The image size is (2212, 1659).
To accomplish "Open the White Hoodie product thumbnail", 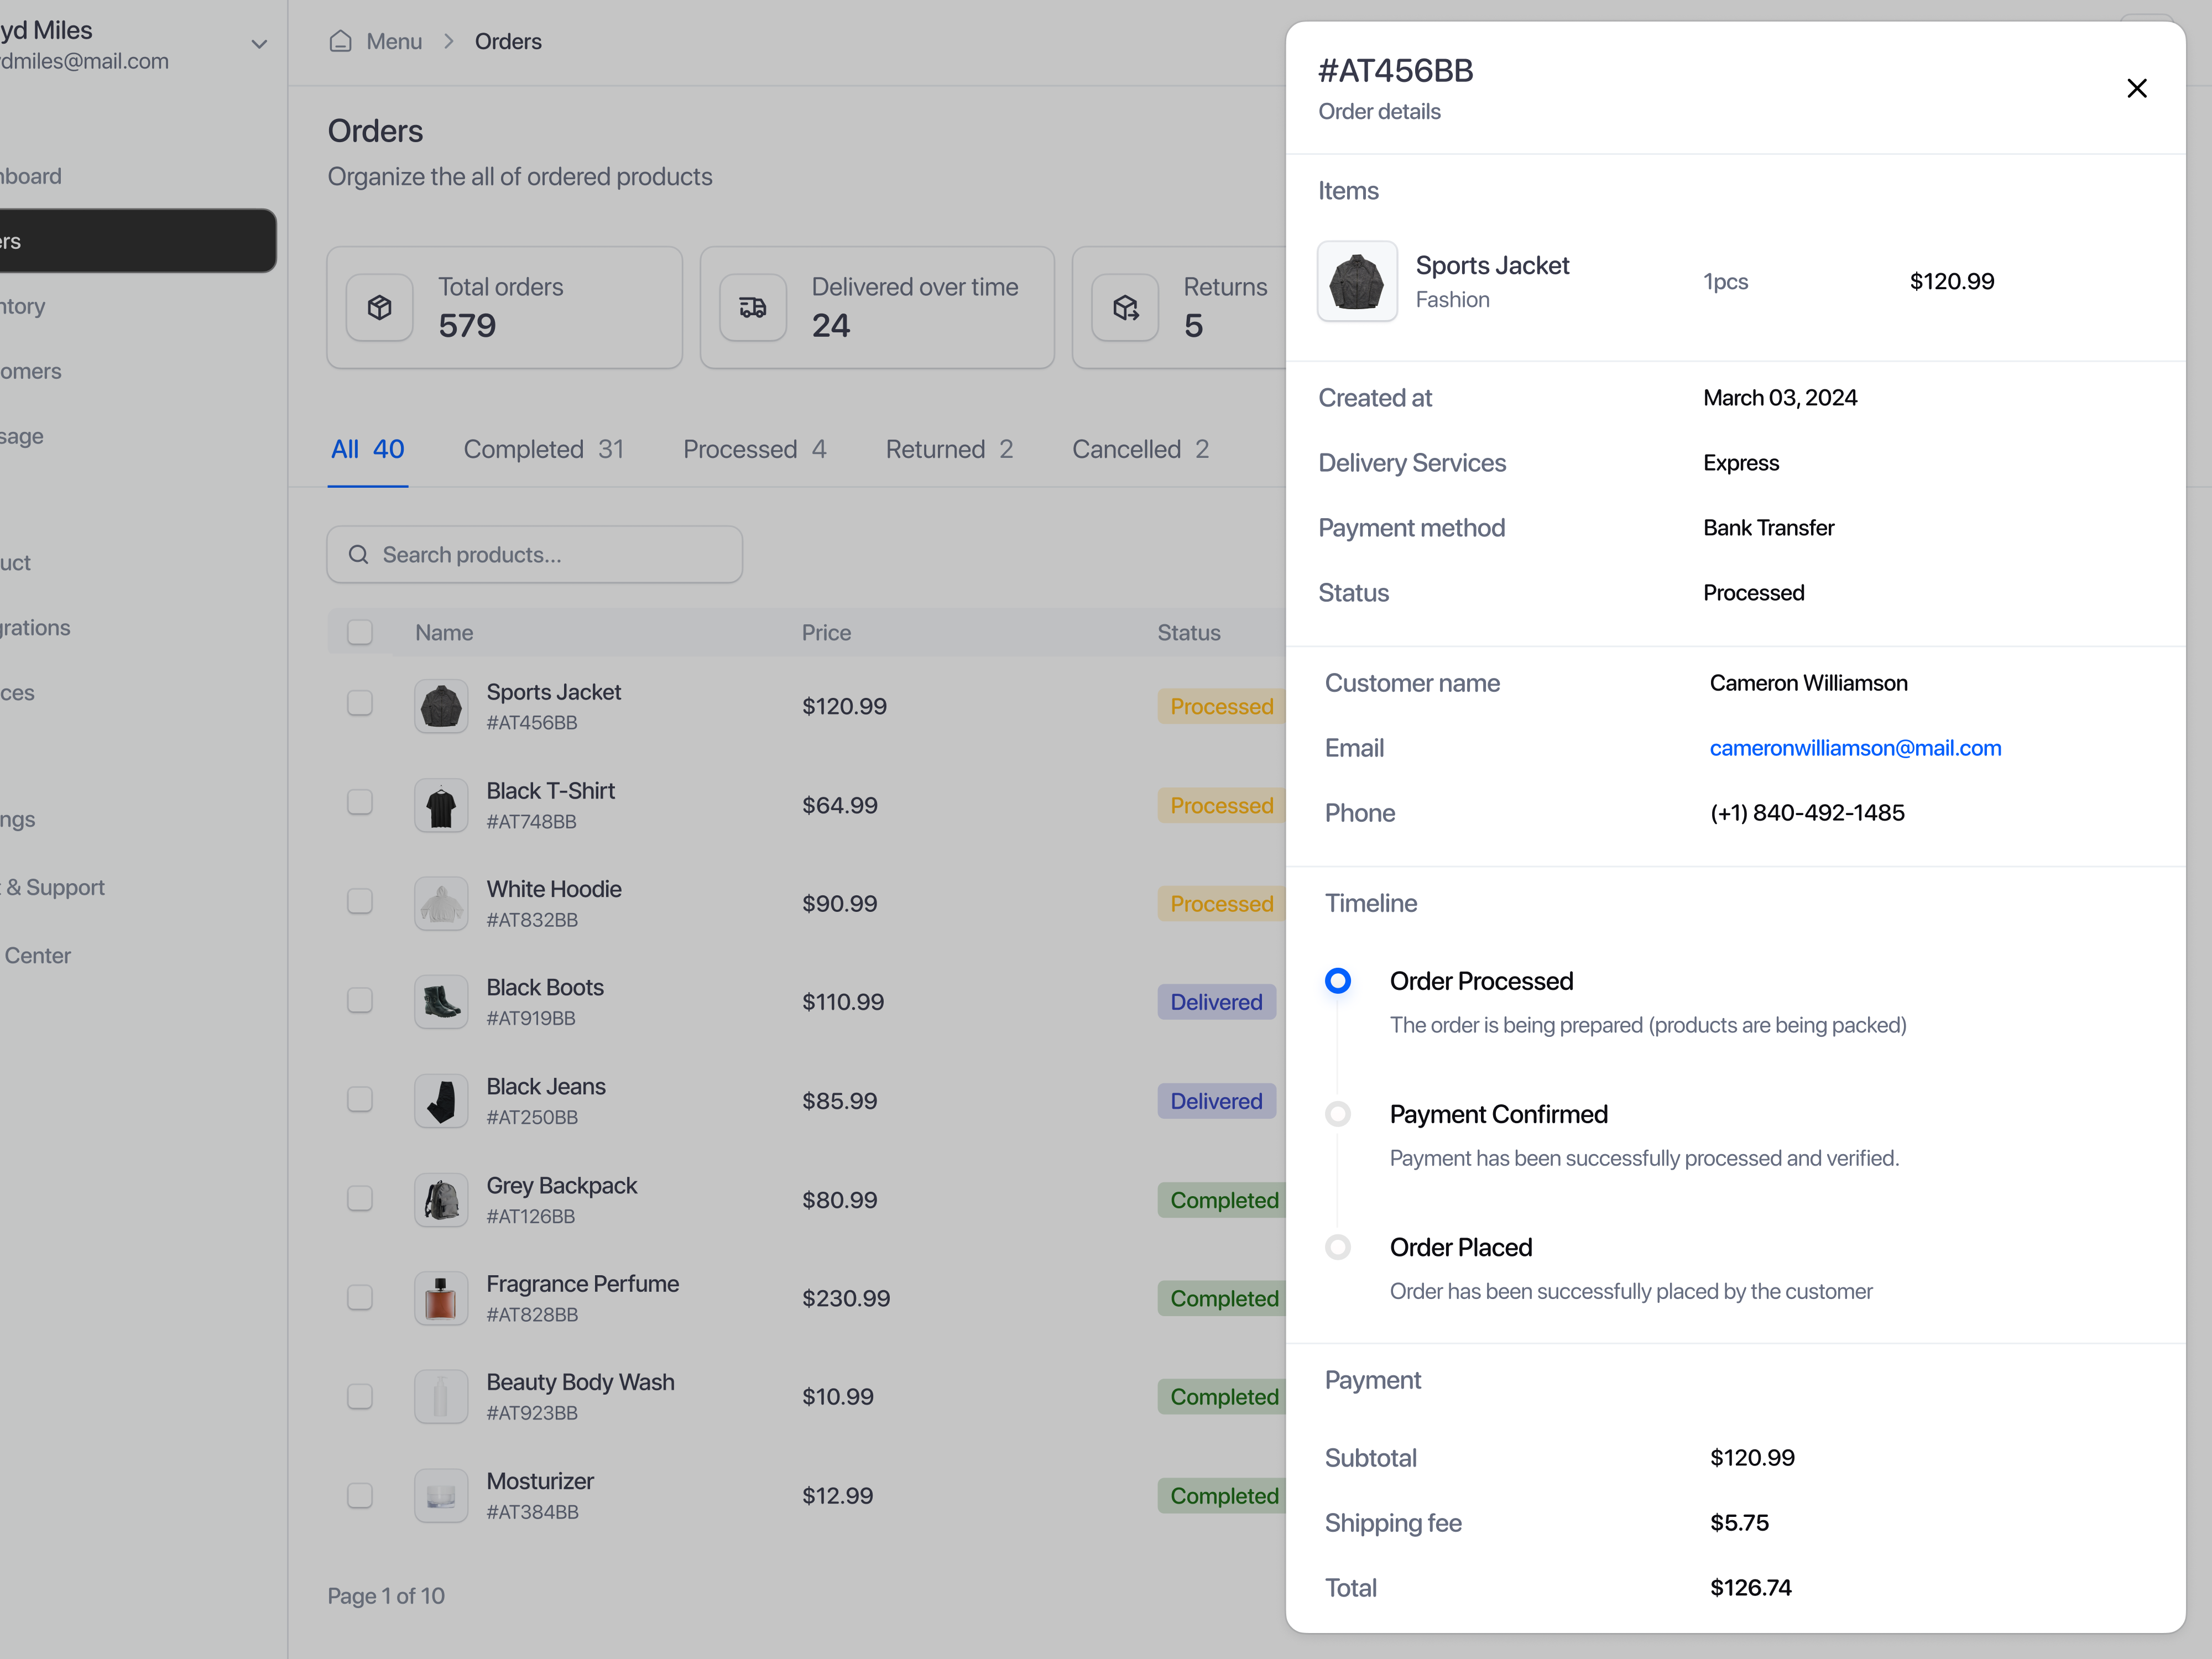I will (441, 903).
